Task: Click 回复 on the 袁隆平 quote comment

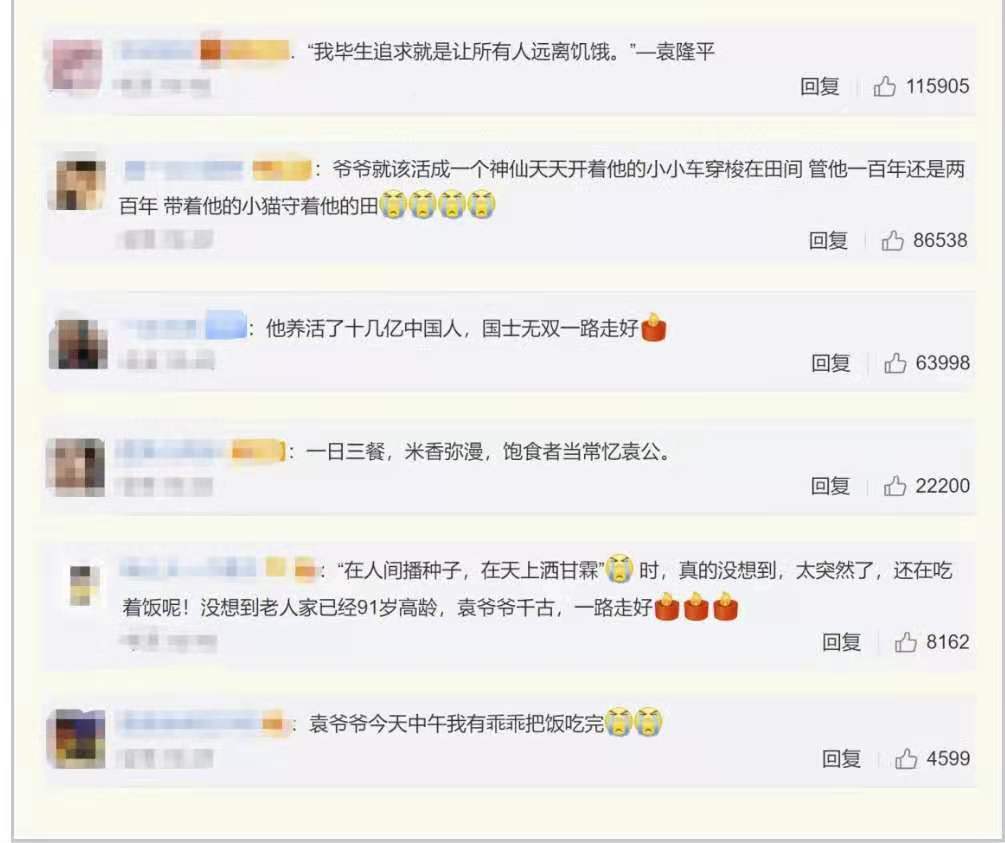Action: (820, 86)
